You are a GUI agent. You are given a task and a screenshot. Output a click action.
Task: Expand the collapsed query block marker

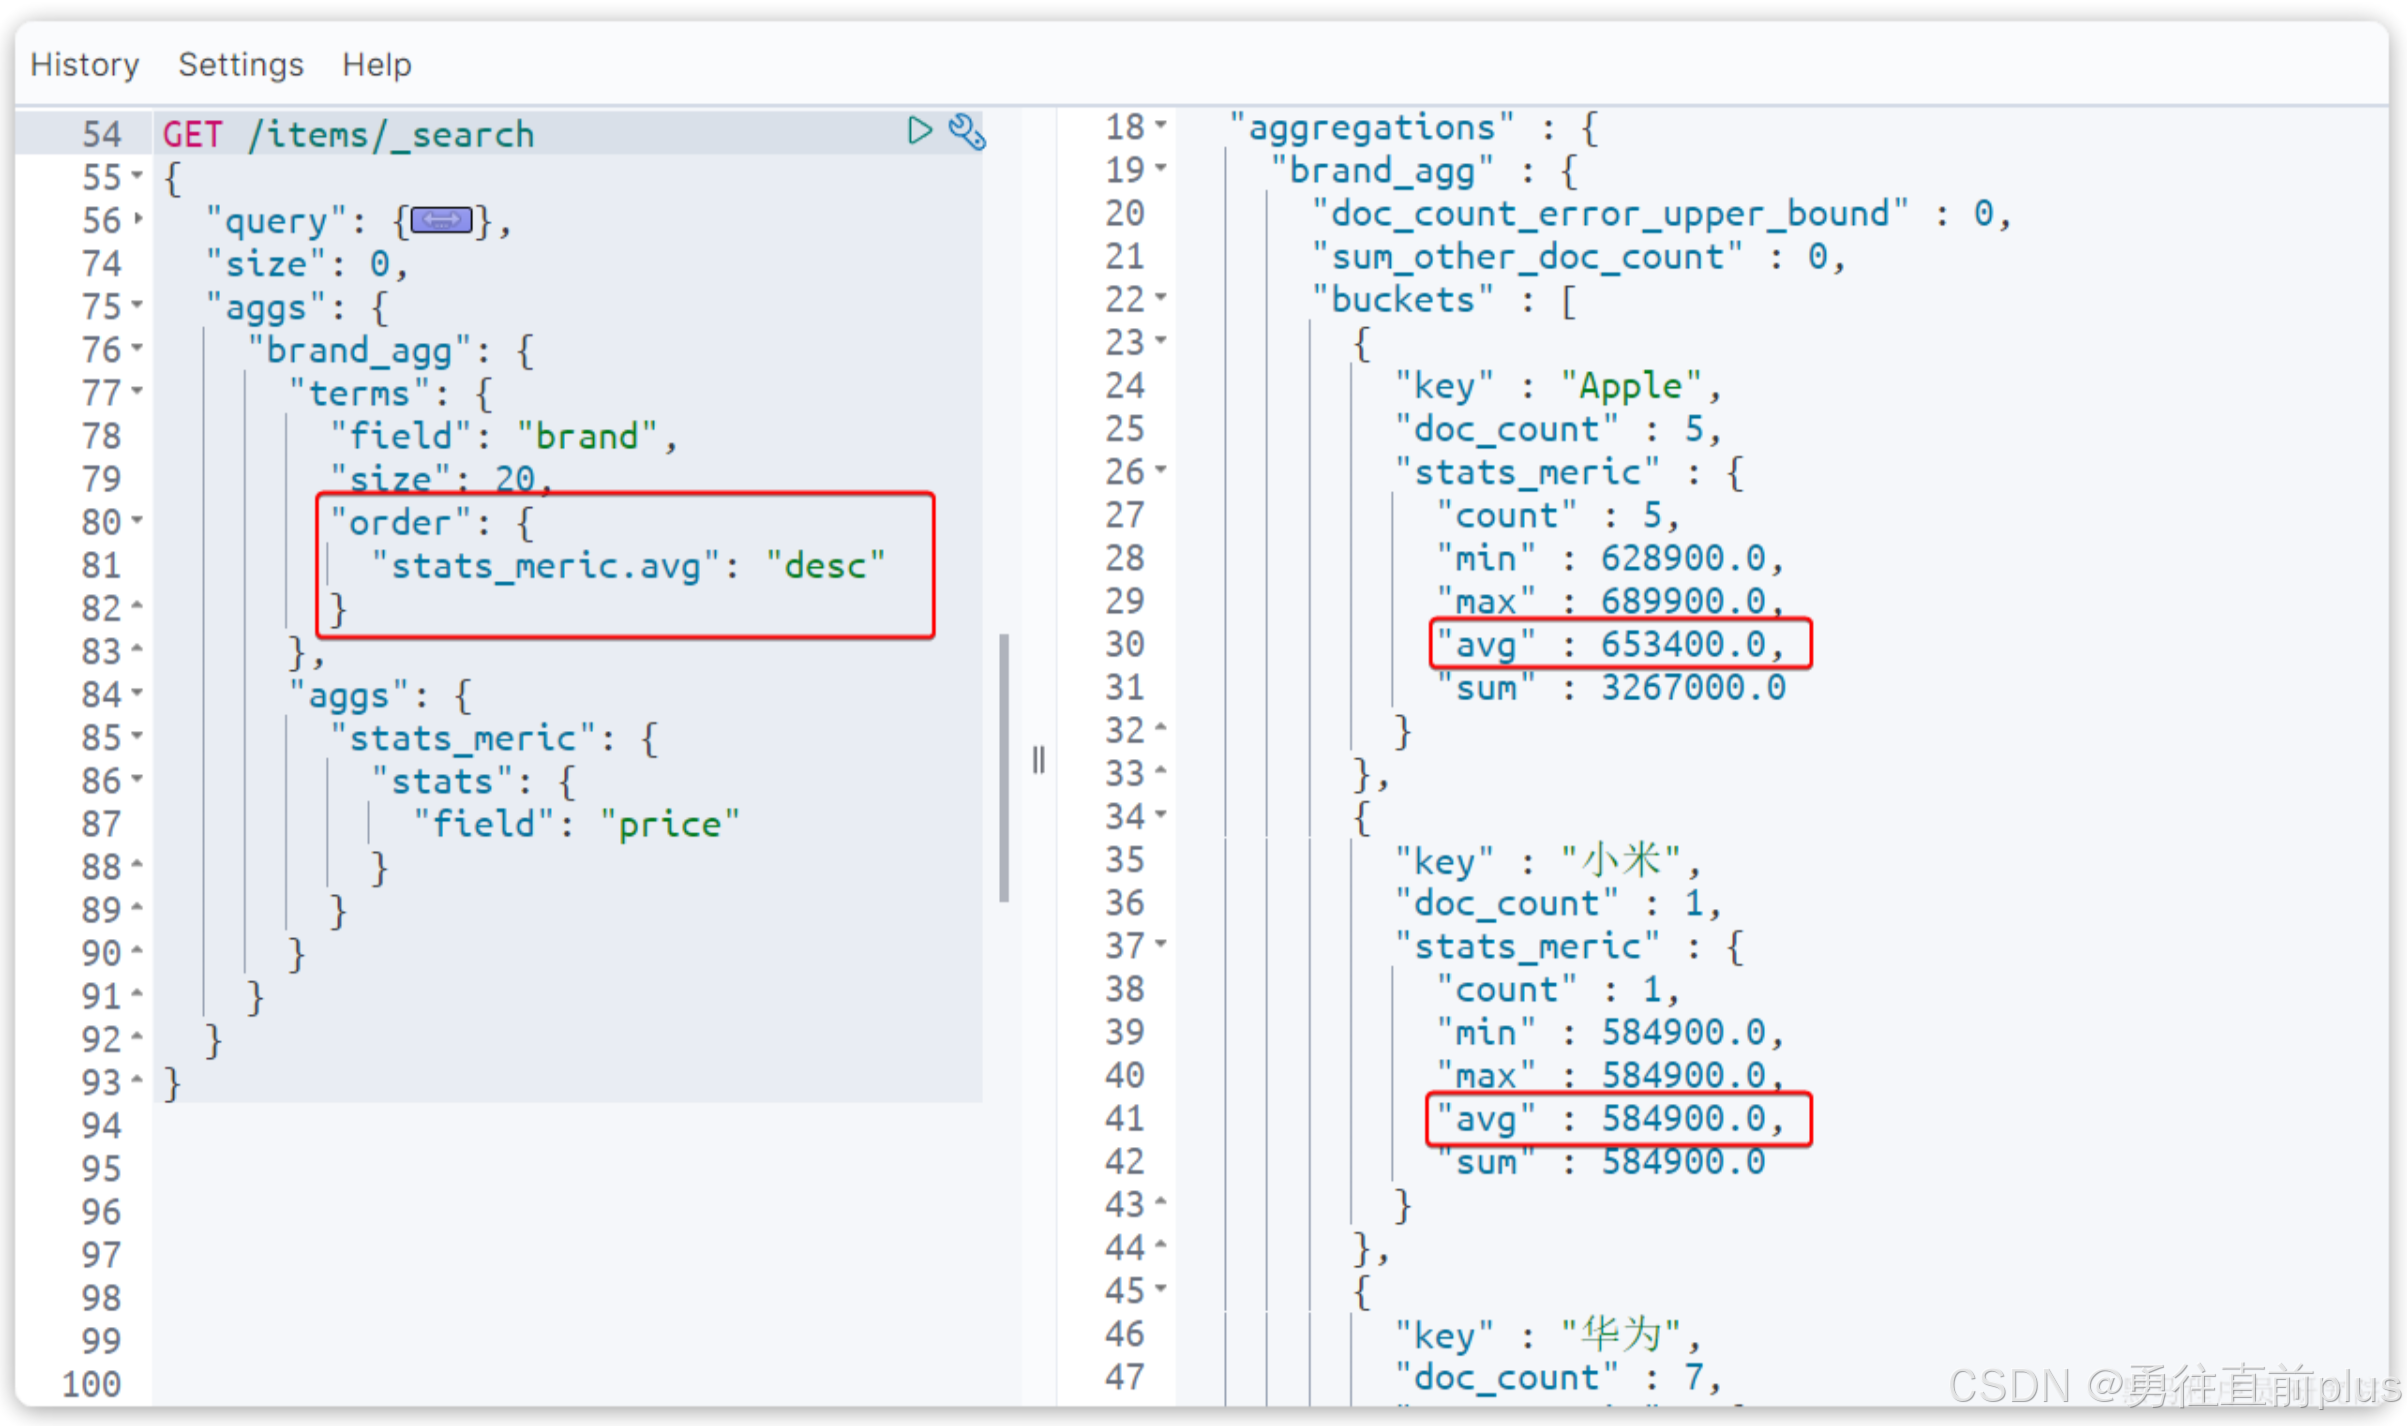tap(441, 220)
